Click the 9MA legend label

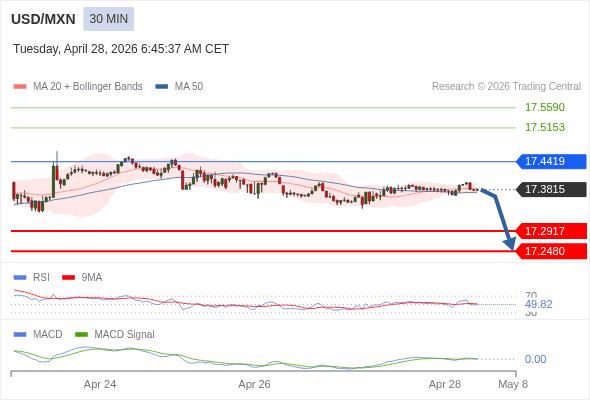[x=92, y=278]
